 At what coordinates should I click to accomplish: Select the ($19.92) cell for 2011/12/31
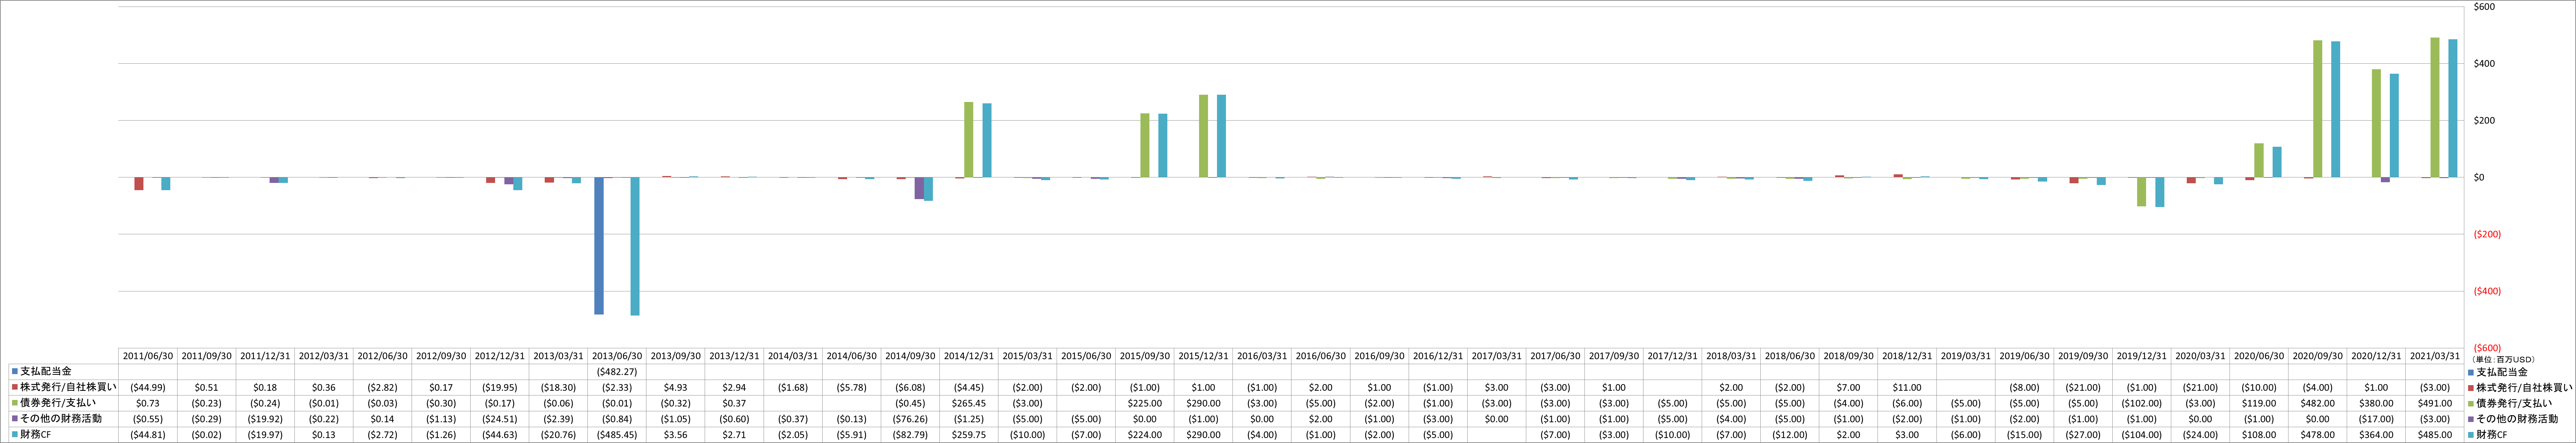click(265, 419)
